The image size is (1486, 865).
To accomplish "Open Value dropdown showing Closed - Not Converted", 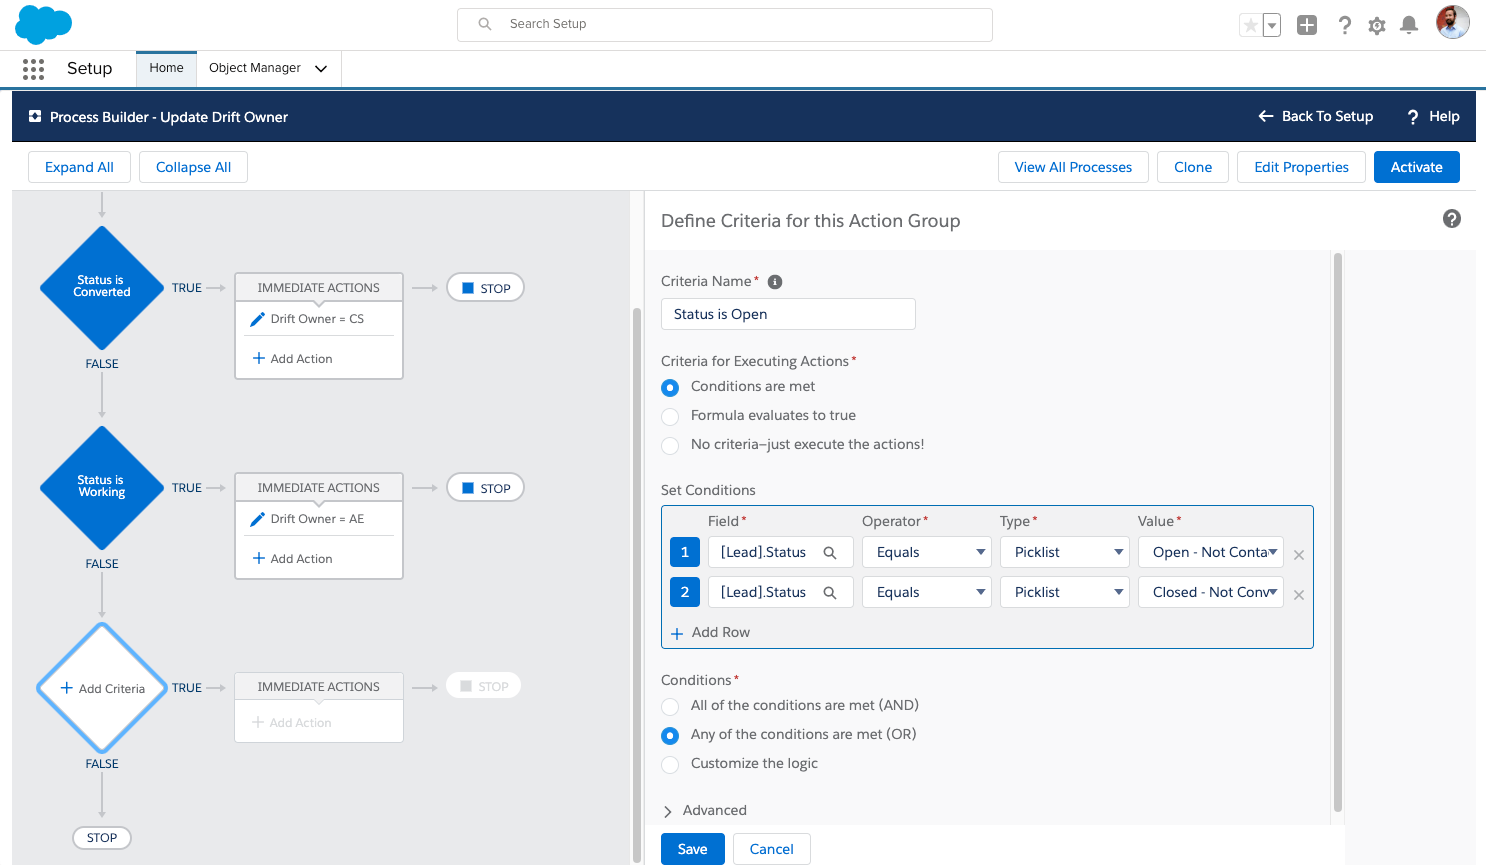I will click(1211, 592).
